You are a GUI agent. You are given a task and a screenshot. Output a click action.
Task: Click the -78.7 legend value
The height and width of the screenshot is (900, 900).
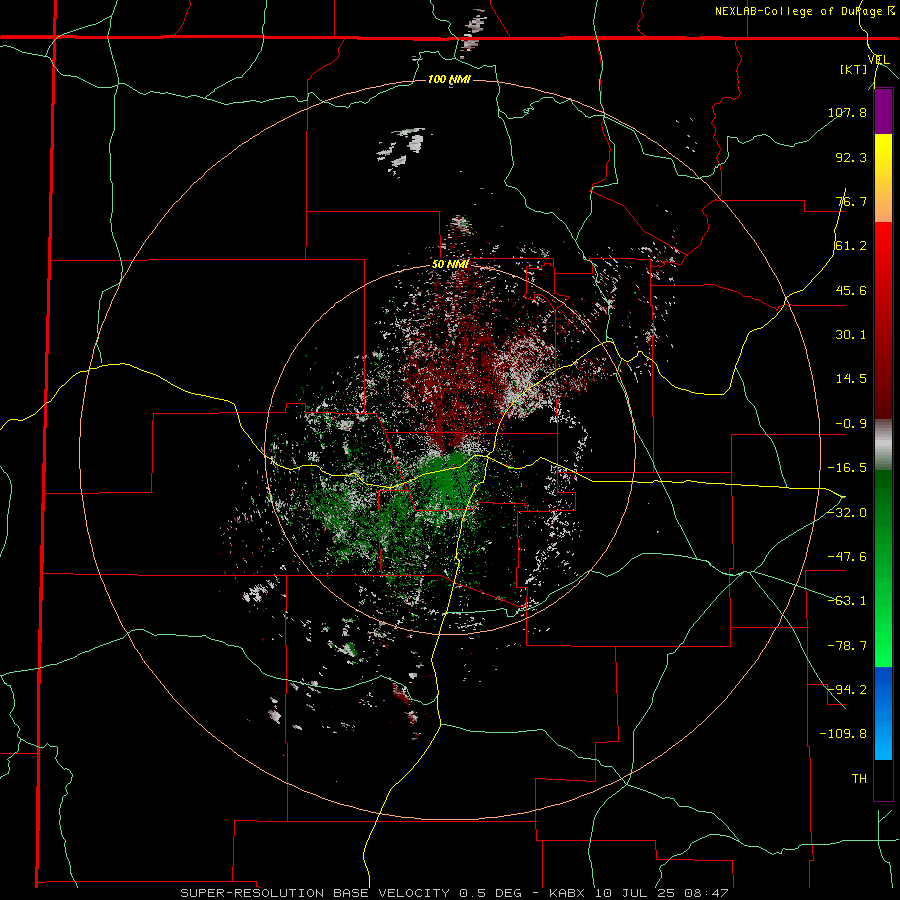(x=847, y=646)
